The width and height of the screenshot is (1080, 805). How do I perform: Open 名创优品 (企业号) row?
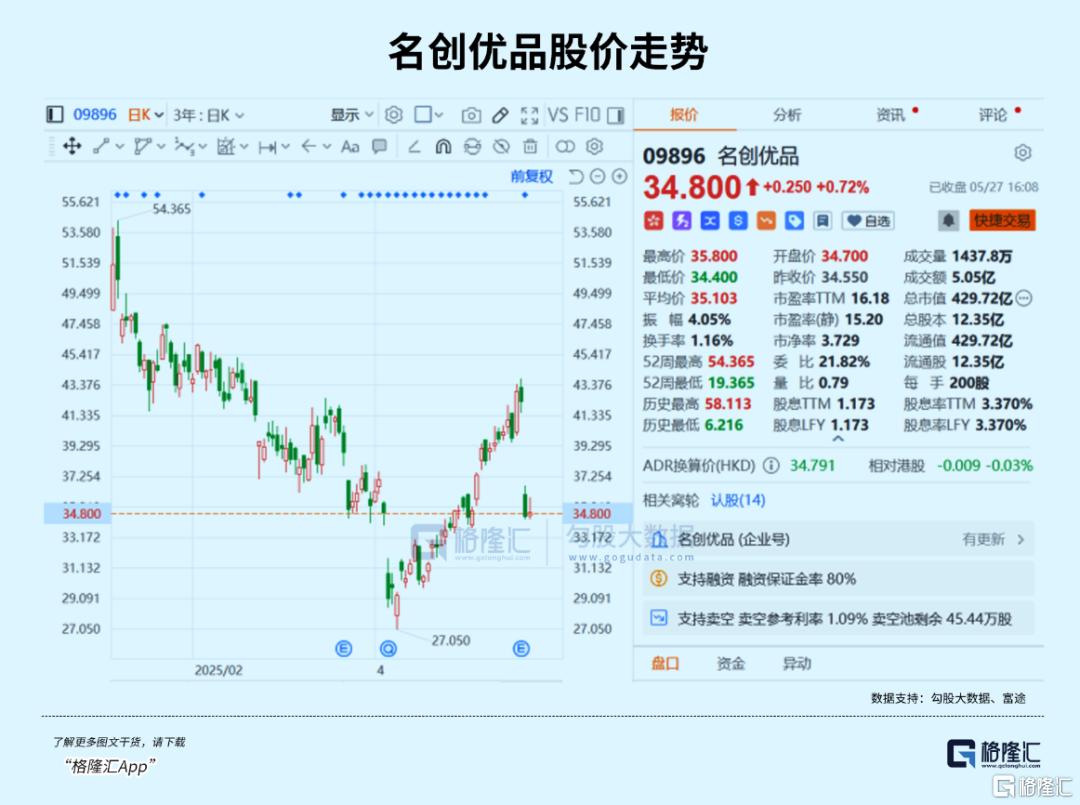838,539
